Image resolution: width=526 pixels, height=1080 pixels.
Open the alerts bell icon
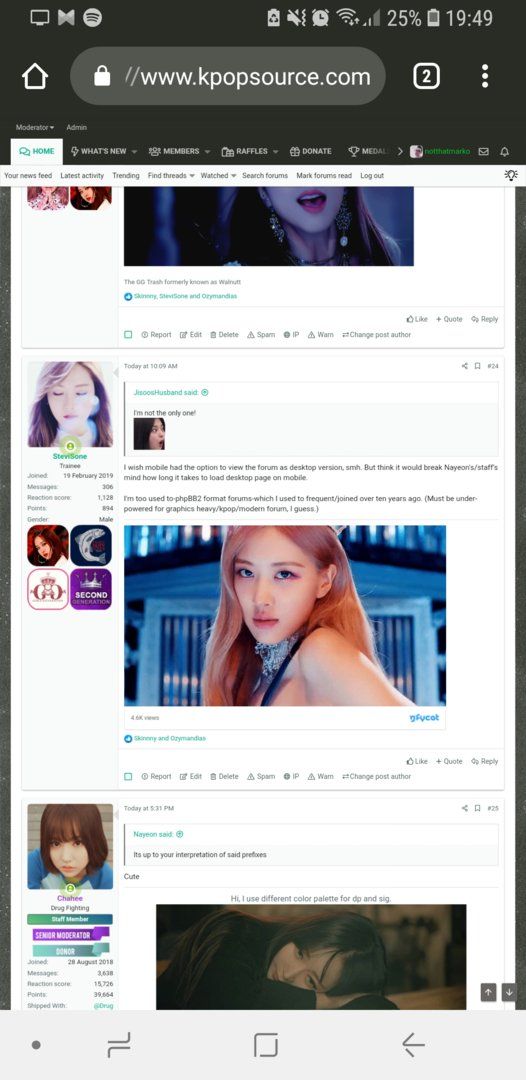[504, 152]
